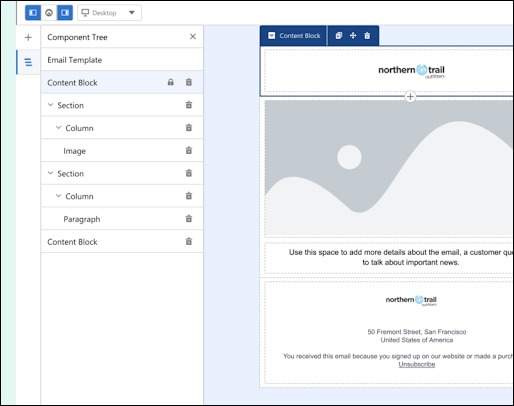This screenshot has height=406, width=514.
Task: Select the placeholder image on canvas
Action: pos(389,169)
